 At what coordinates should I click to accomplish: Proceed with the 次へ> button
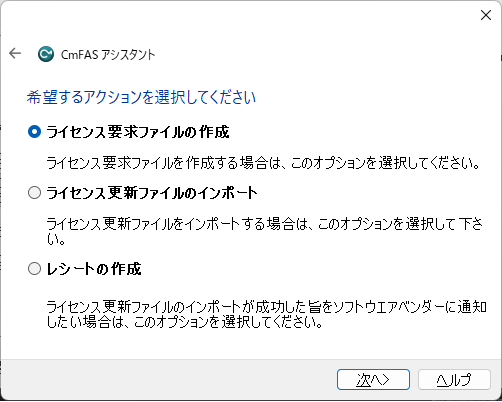373,379
